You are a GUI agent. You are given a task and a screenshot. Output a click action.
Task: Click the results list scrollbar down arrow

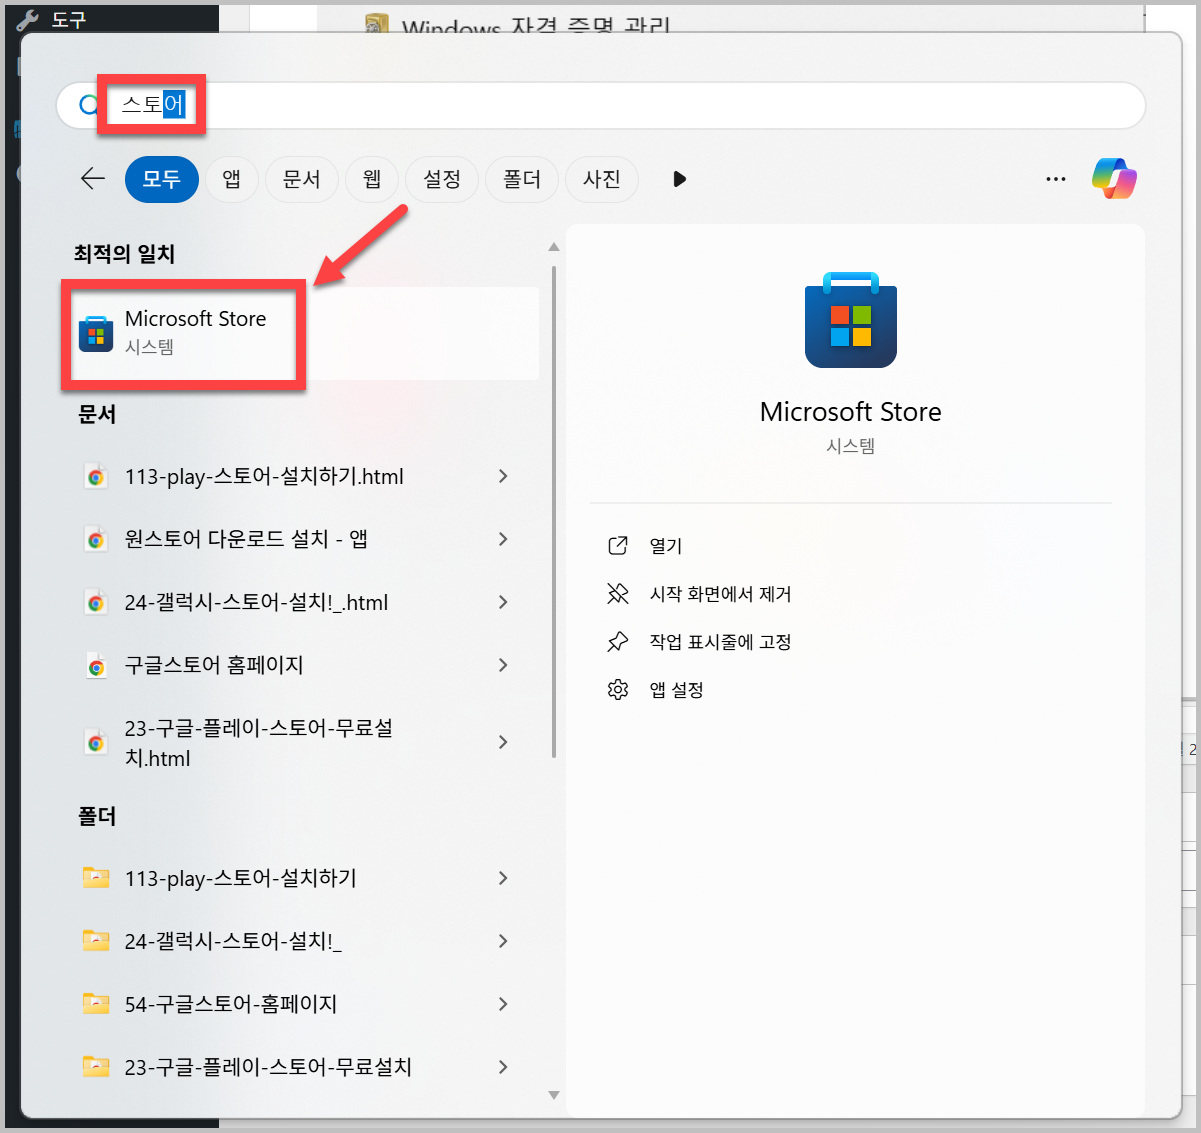point(554,1095)
